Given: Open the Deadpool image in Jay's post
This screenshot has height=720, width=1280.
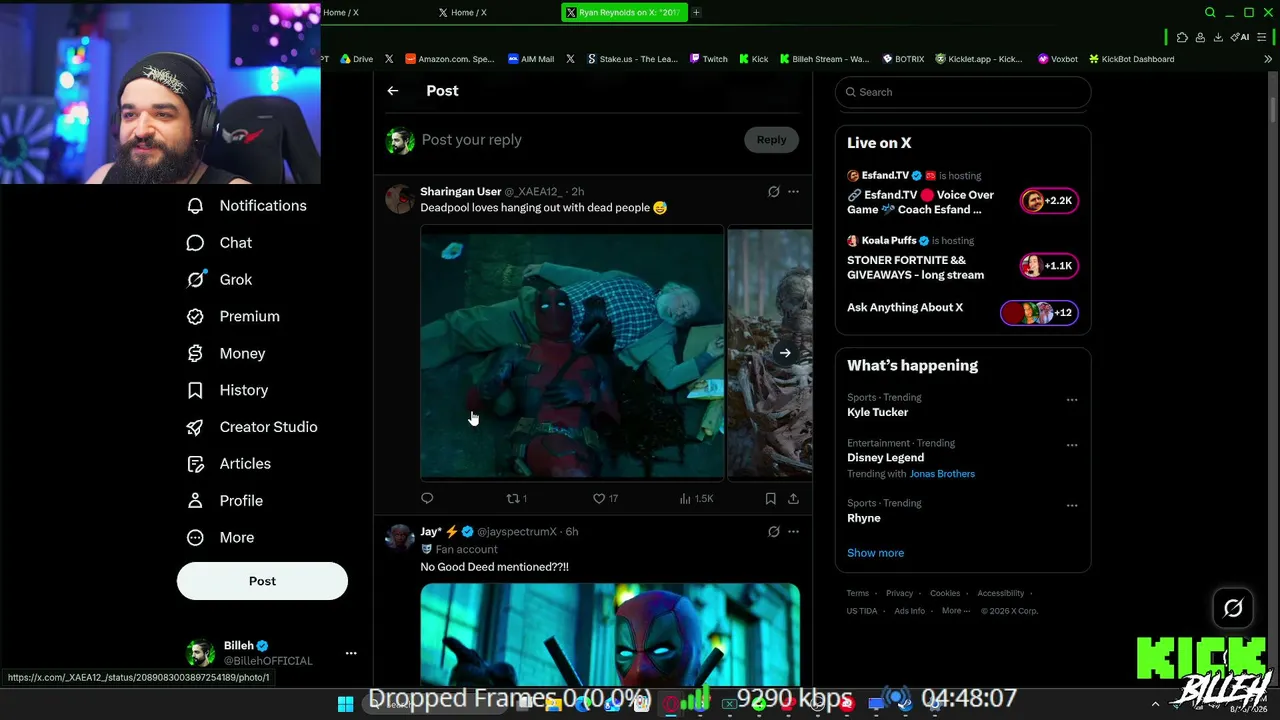Looking at the screenshot, I should [610, 635].
